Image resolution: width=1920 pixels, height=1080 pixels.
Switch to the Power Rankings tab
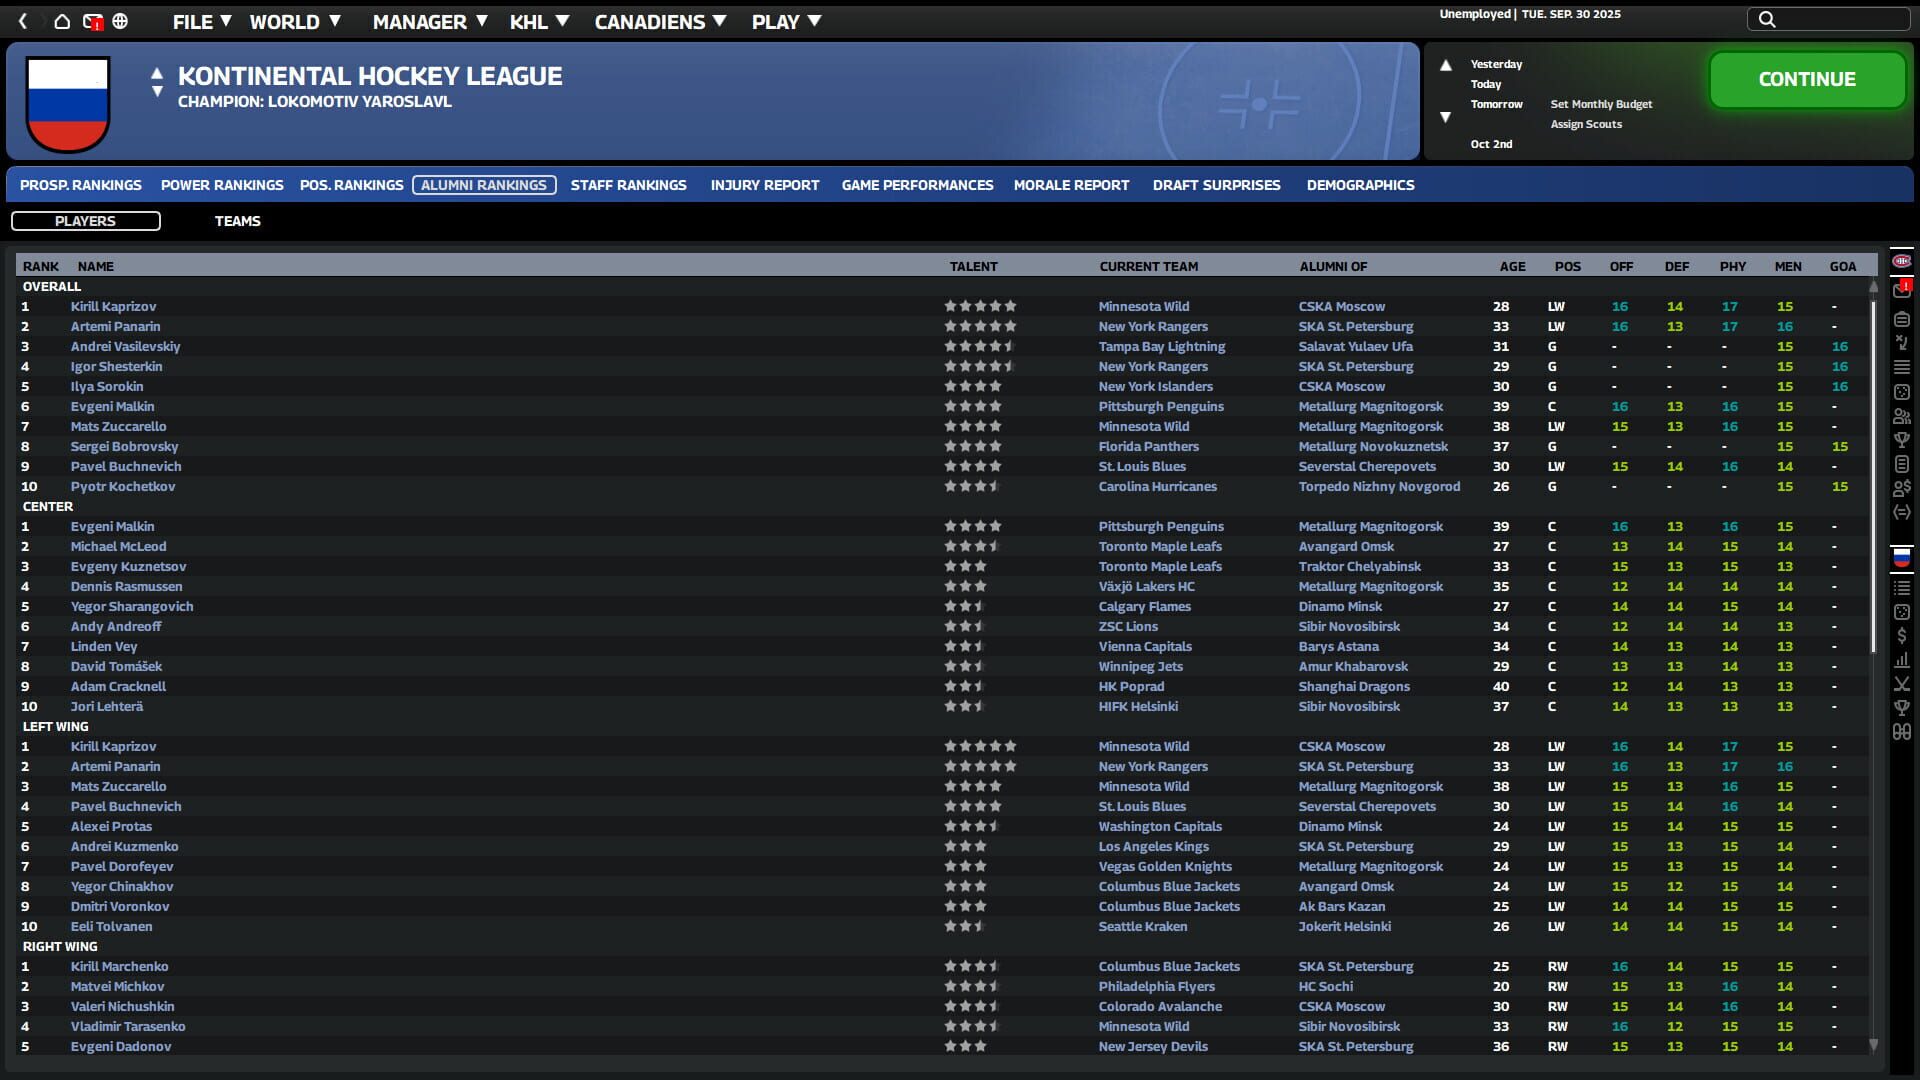[x=222, y=185]
